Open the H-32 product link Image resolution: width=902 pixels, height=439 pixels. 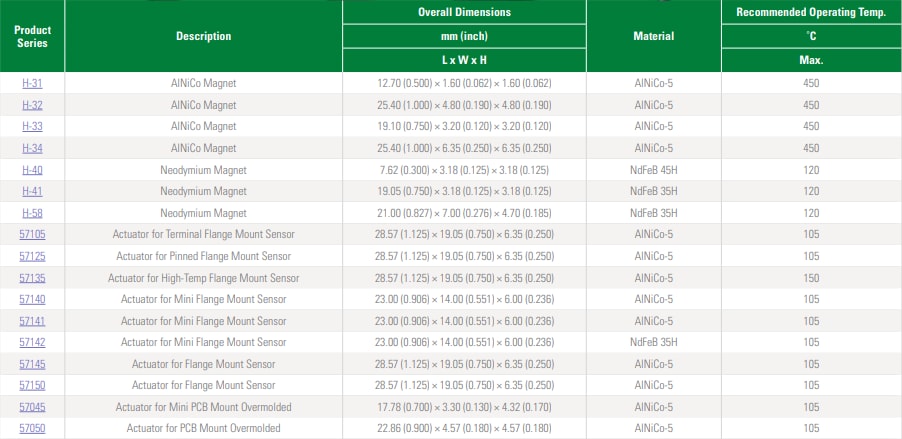pos(32,105)
